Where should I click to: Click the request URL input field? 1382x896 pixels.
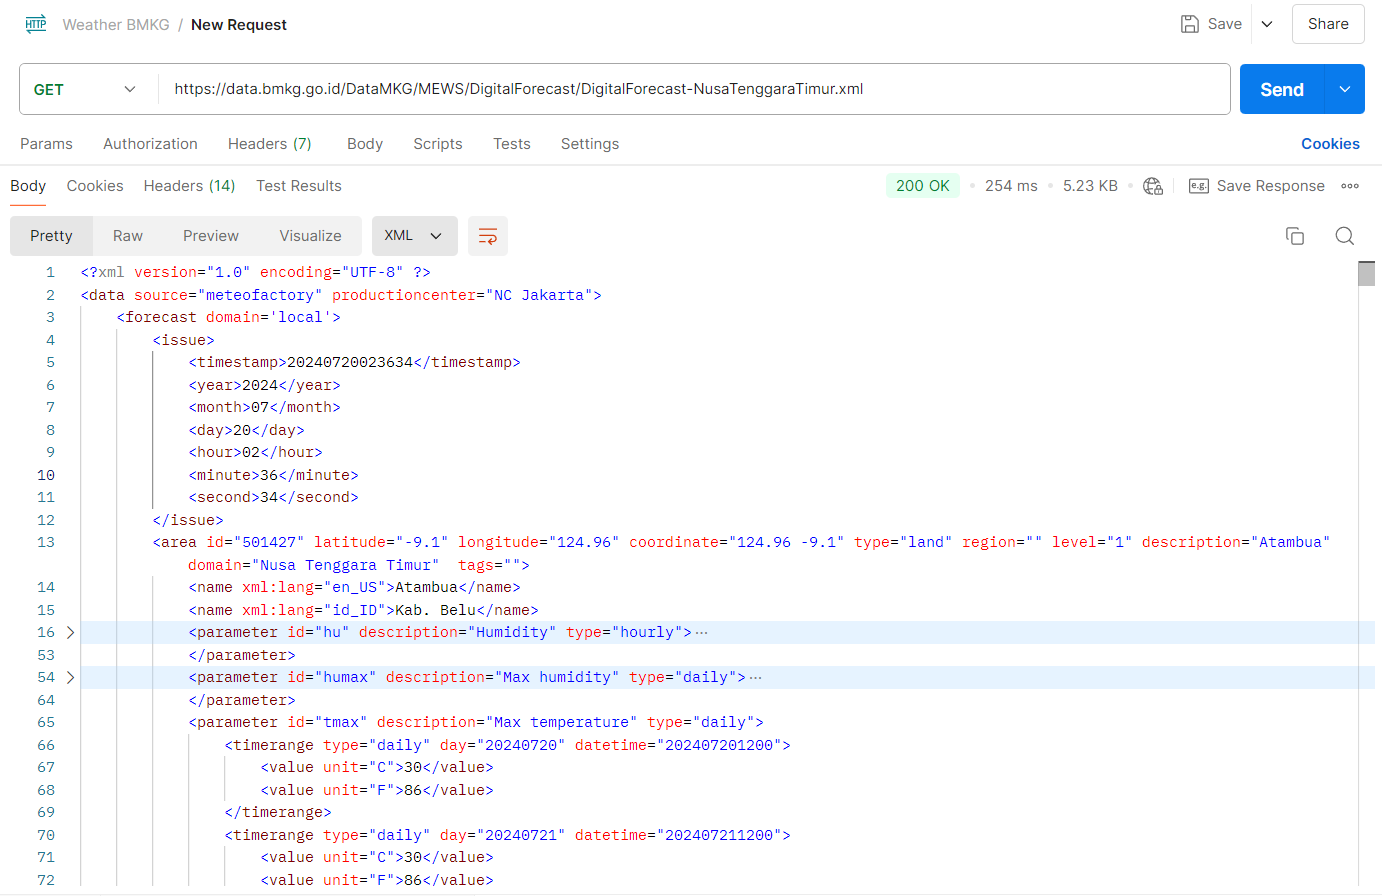click(694, 89)
